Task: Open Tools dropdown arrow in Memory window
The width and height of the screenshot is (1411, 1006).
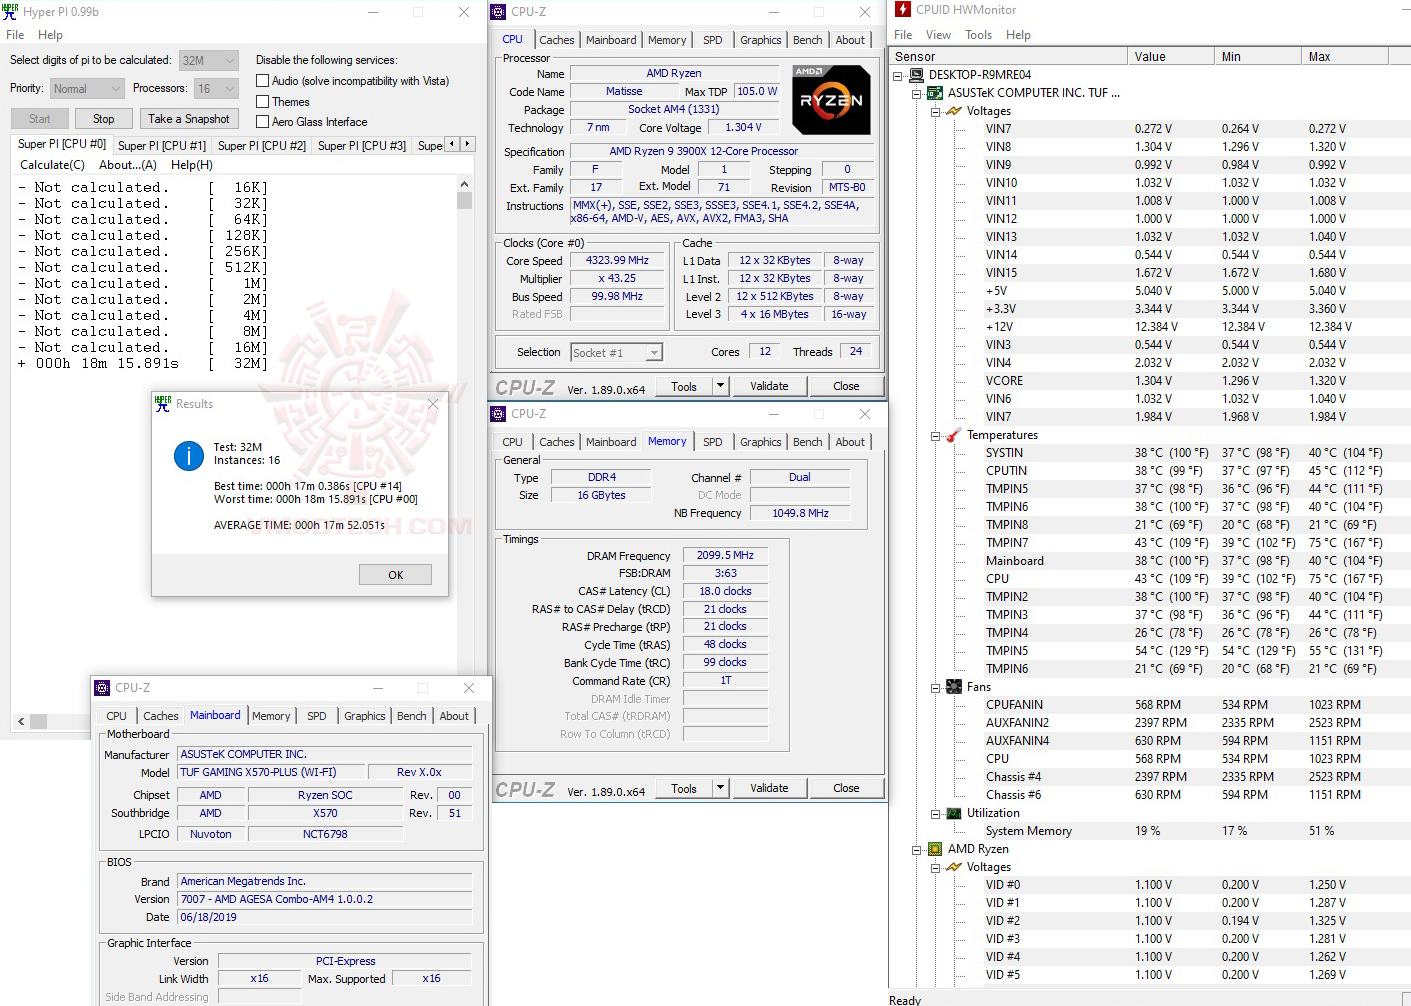Action: pyautogui.click(x=720, y=788)
